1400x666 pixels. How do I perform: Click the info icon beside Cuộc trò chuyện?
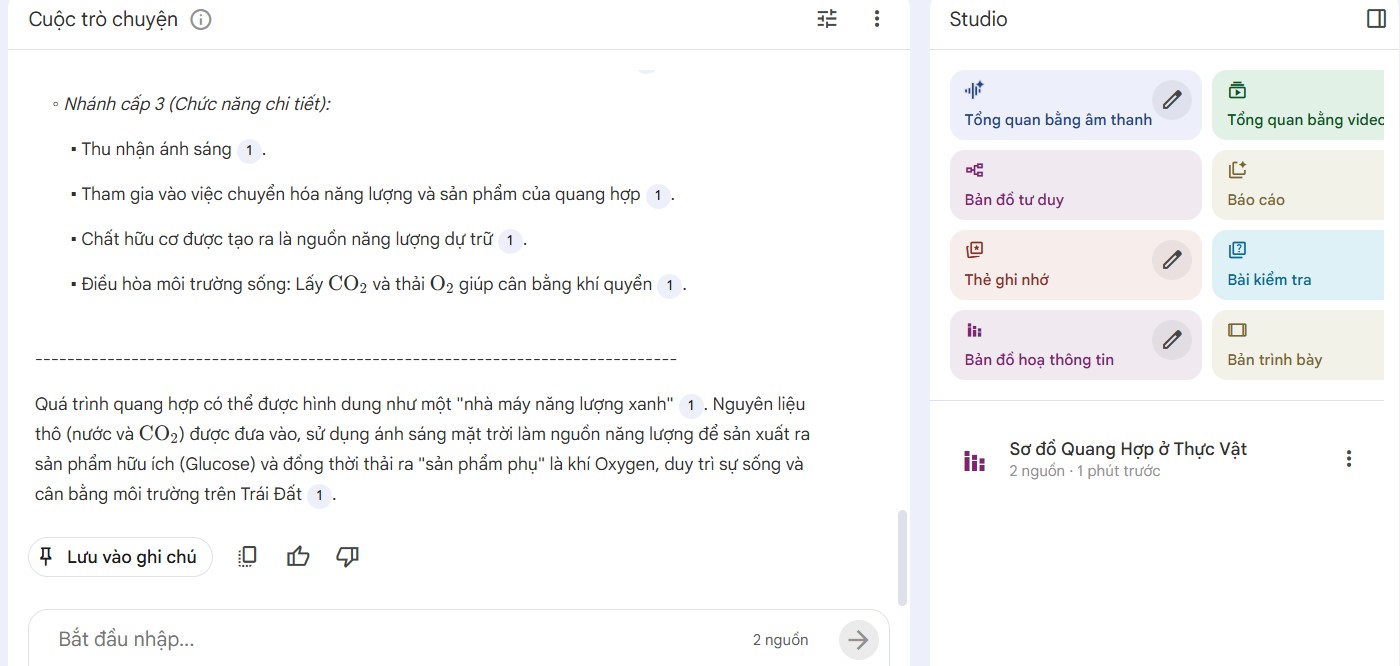tap(201, 20)
